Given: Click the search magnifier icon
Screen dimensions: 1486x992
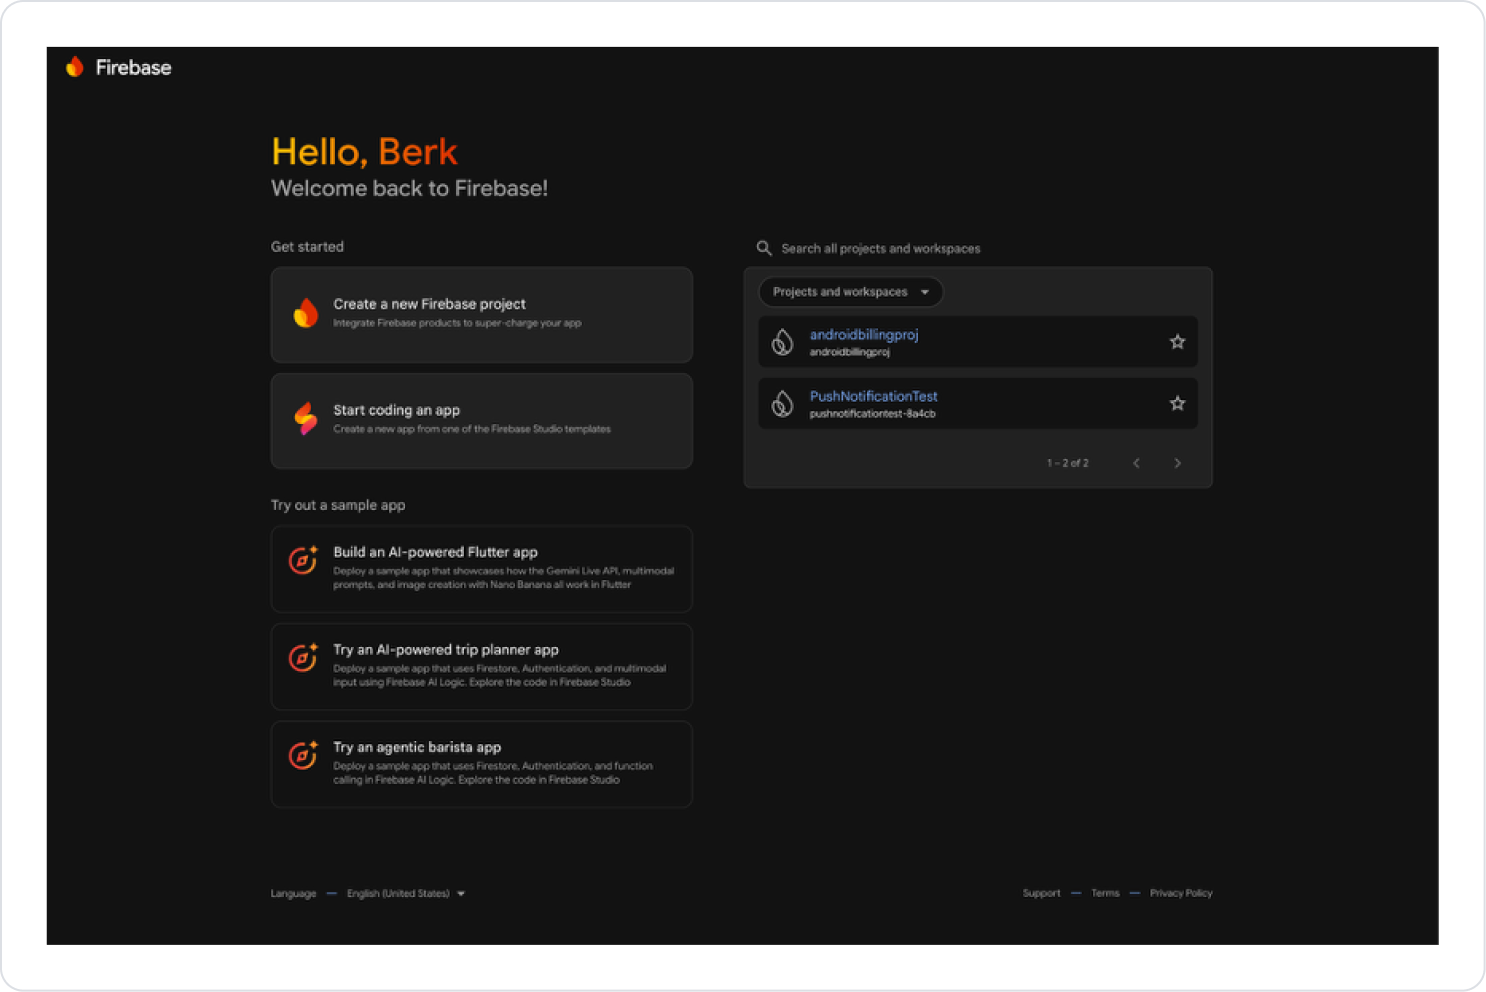Looking at the screenshot, I should [764, 248].
